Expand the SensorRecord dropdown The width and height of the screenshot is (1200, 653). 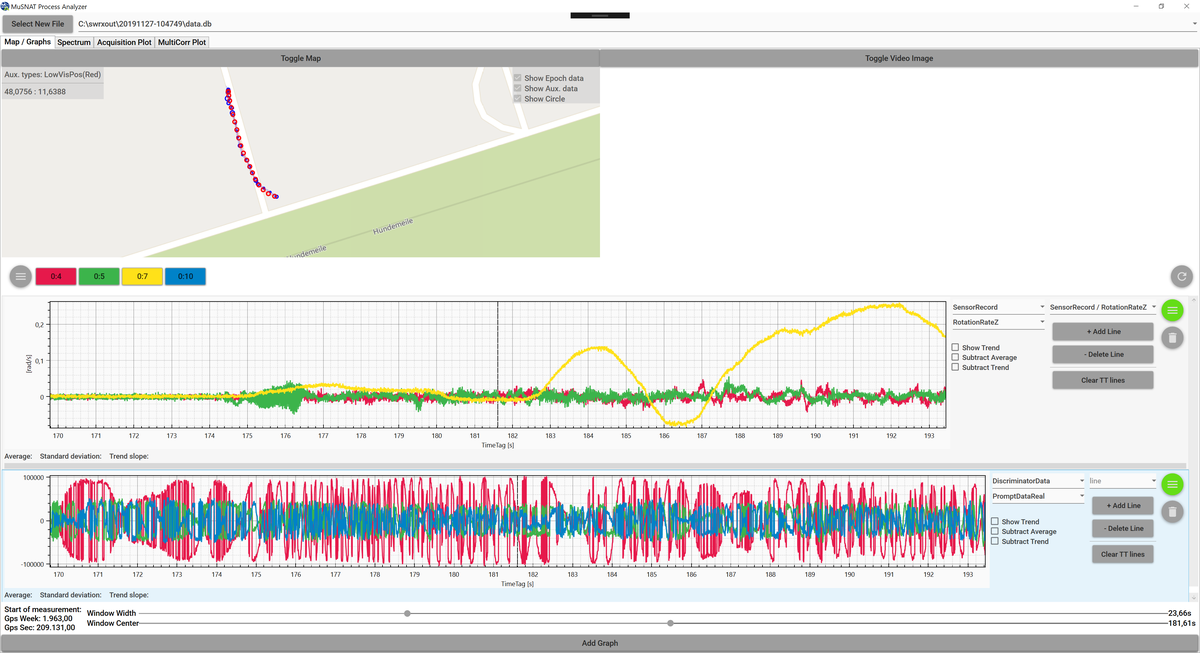tap(998, 307)
